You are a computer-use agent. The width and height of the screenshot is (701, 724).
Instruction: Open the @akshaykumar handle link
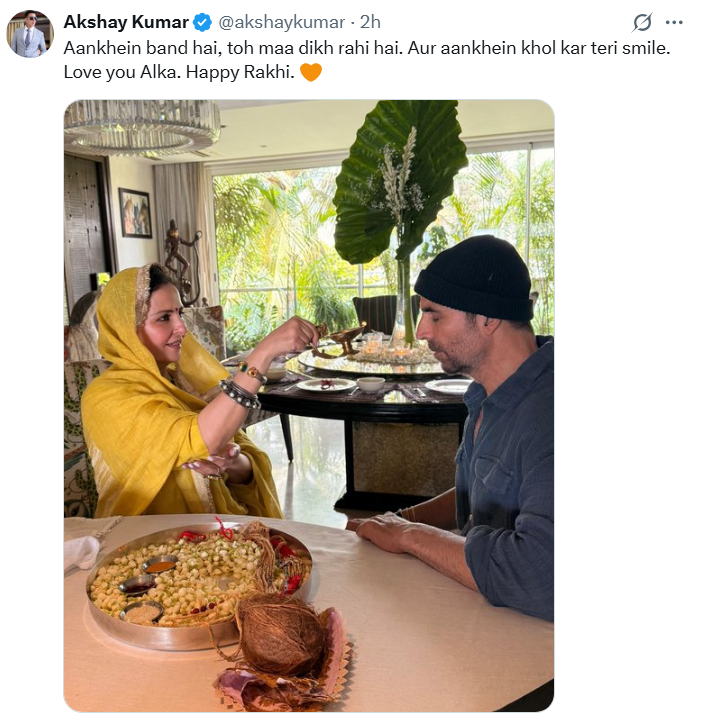point(281,22)
